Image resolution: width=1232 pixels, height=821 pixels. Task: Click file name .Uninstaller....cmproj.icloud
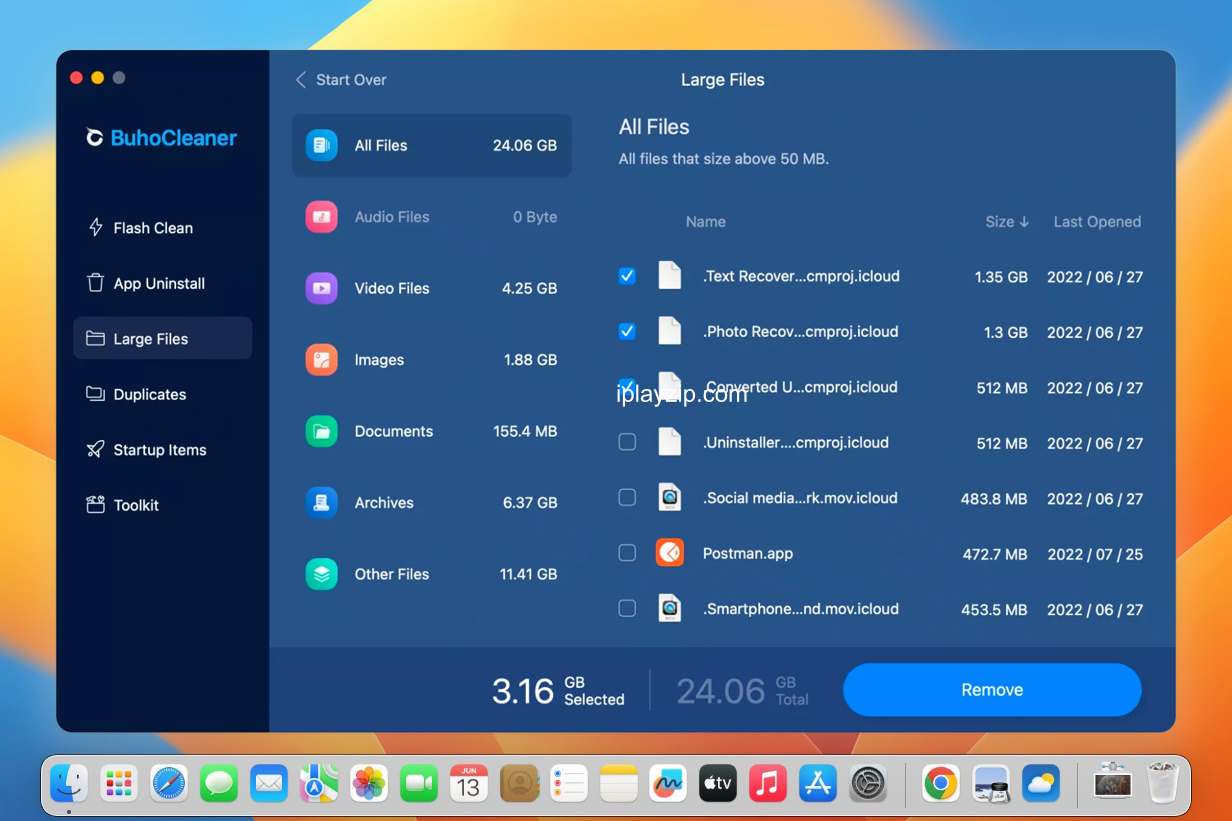pos(796,442)
